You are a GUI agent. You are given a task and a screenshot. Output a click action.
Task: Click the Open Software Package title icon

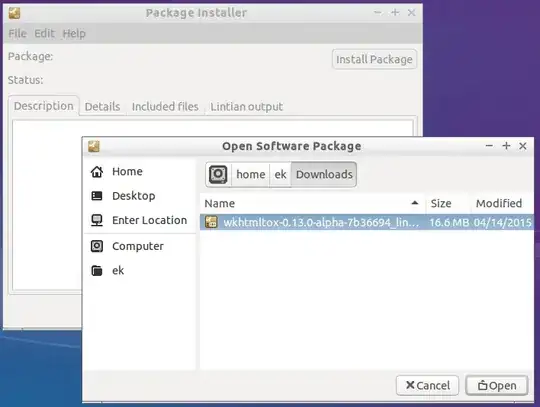pyautogui.click(x=94, y=146)
